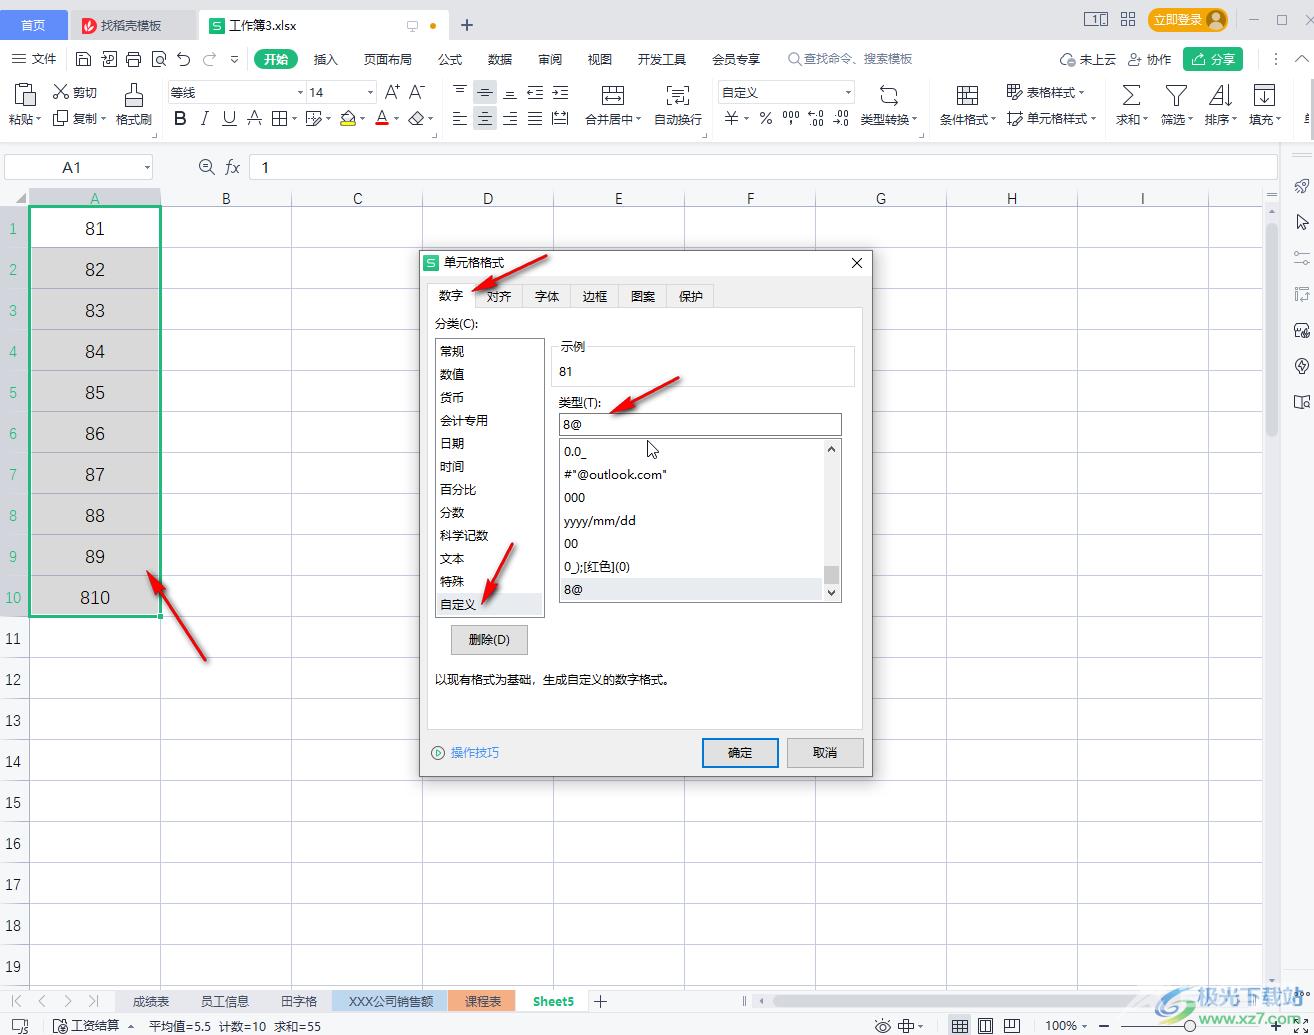Viewport: 1314px width, 1035px height.
Task: Click the Paste (粘贴) clipboard icon
Action: pos(25,95)
